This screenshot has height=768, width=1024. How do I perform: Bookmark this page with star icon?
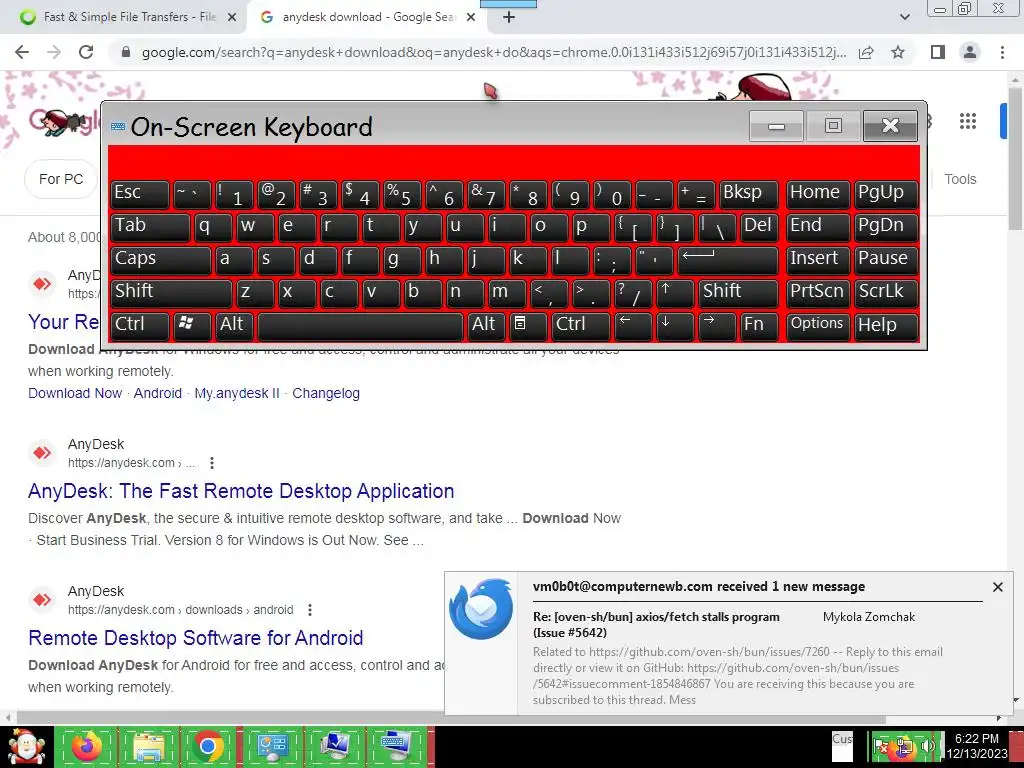point(898,52)
